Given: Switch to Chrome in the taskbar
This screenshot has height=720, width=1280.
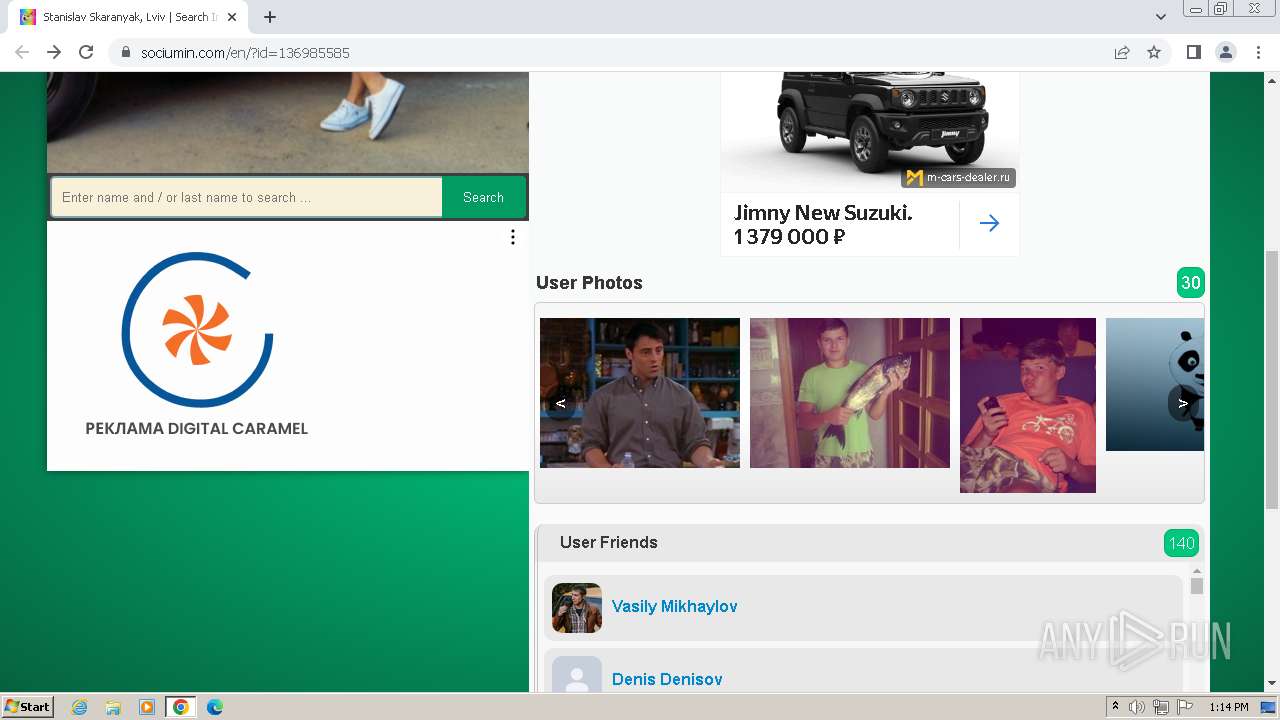Looking at the screenshot, I should pos(181,707).
